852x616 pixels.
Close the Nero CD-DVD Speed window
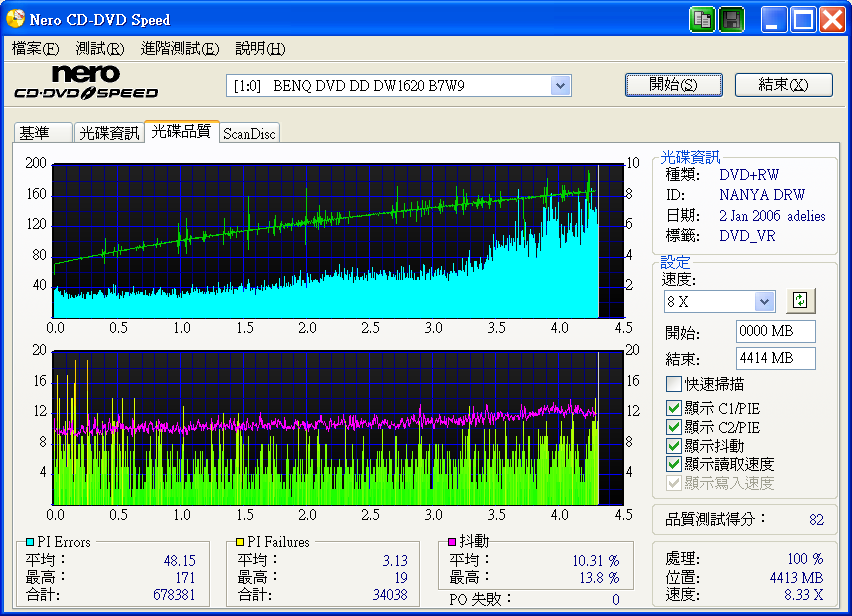coord(833,20)
